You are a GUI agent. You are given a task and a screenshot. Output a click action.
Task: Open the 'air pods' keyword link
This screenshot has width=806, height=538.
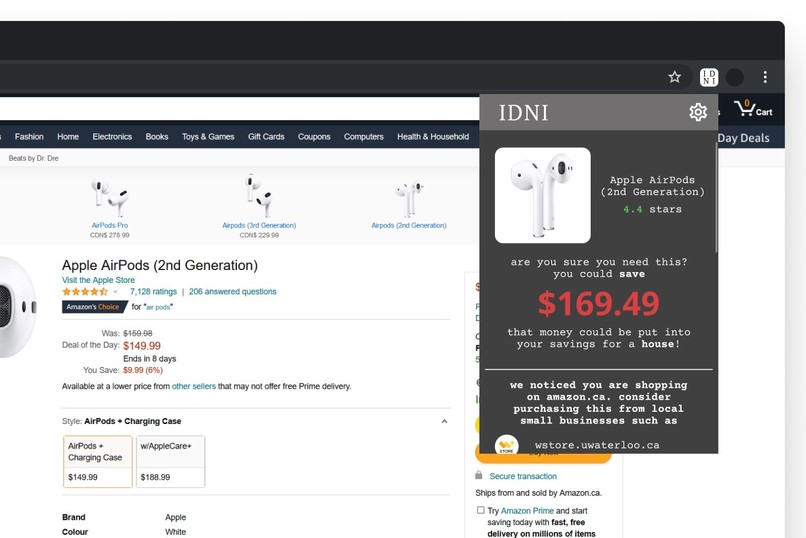[159, 307]
